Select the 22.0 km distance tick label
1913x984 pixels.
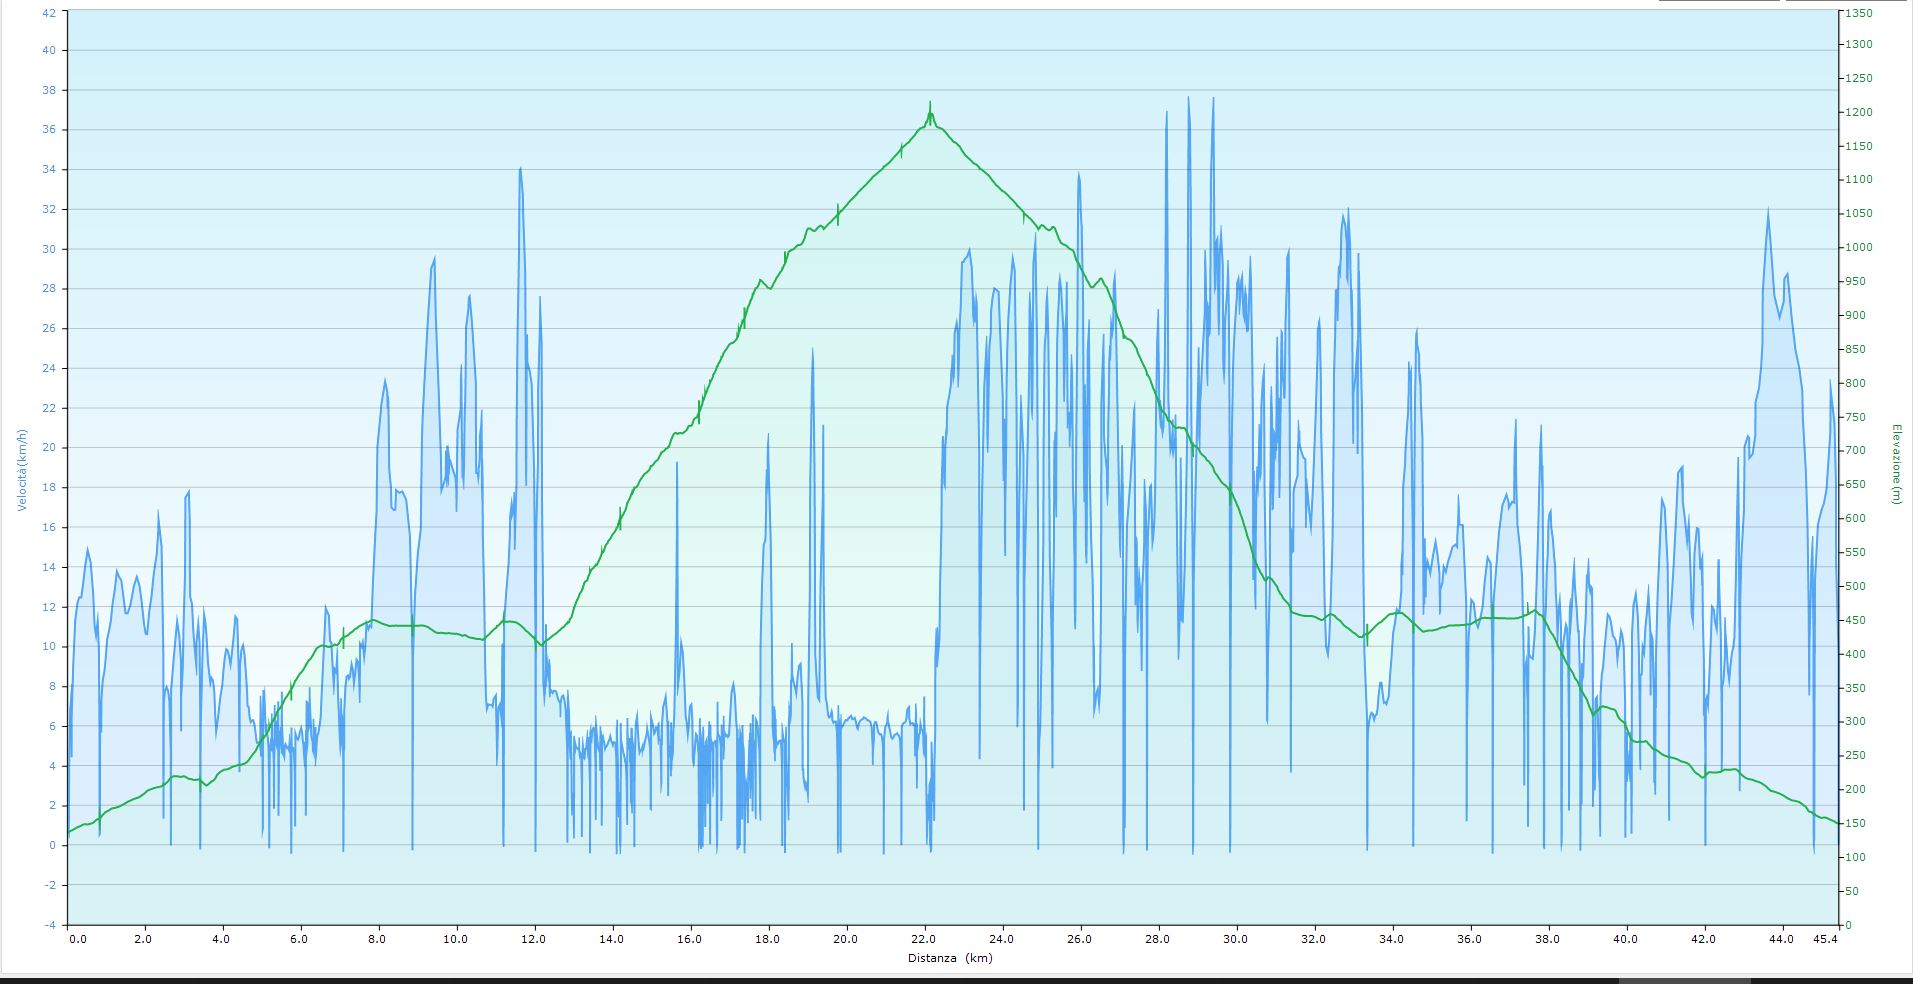click(924, 939)
